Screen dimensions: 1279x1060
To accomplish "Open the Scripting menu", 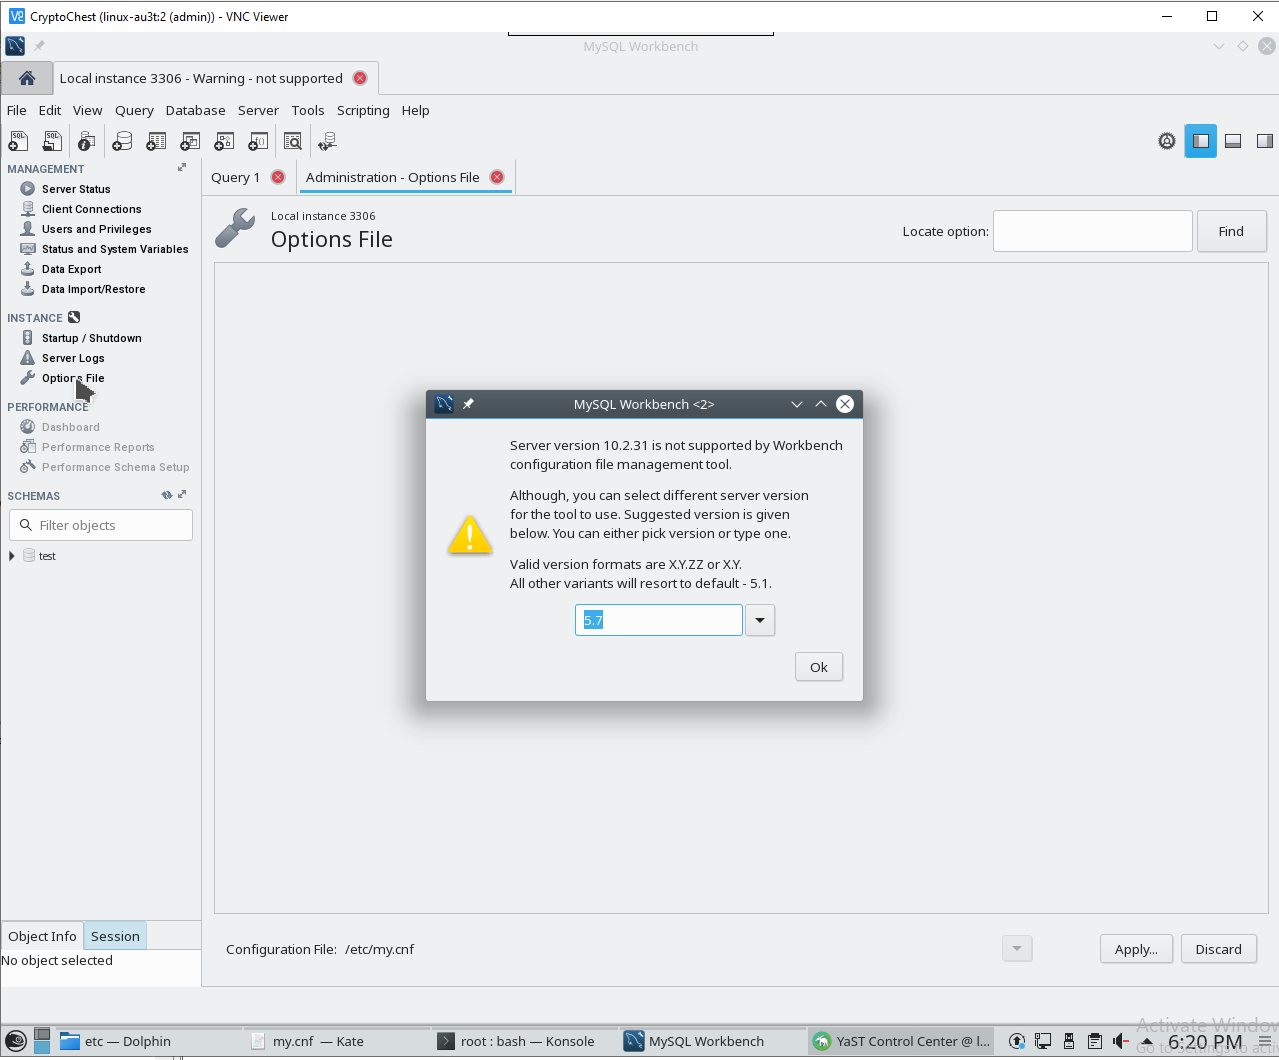I will [363, 110].
